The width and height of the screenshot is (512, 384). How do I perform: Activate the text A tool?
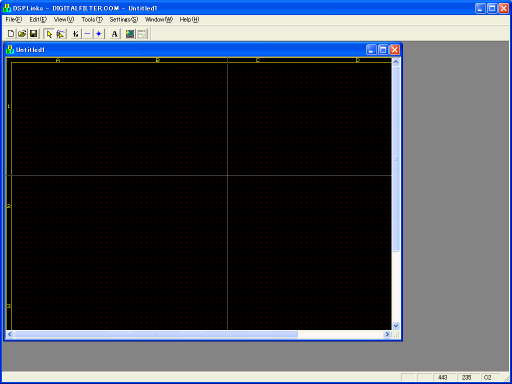pos(114,34)
